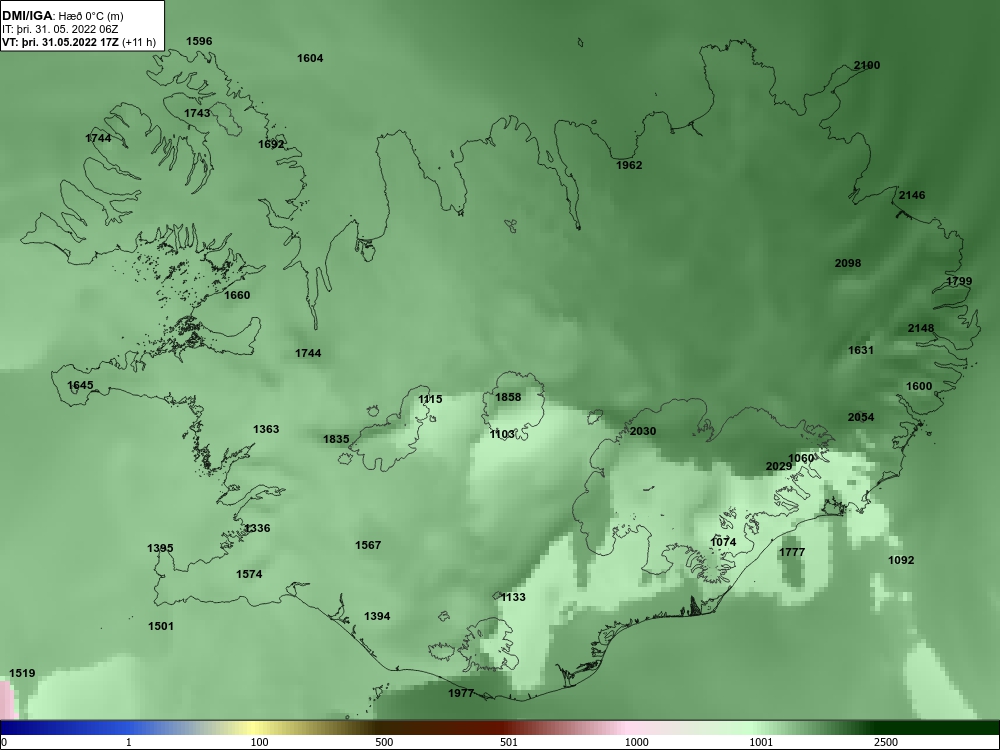Click the 1060 value label
The image size is (1000, 750).
(x=801, y=459)
